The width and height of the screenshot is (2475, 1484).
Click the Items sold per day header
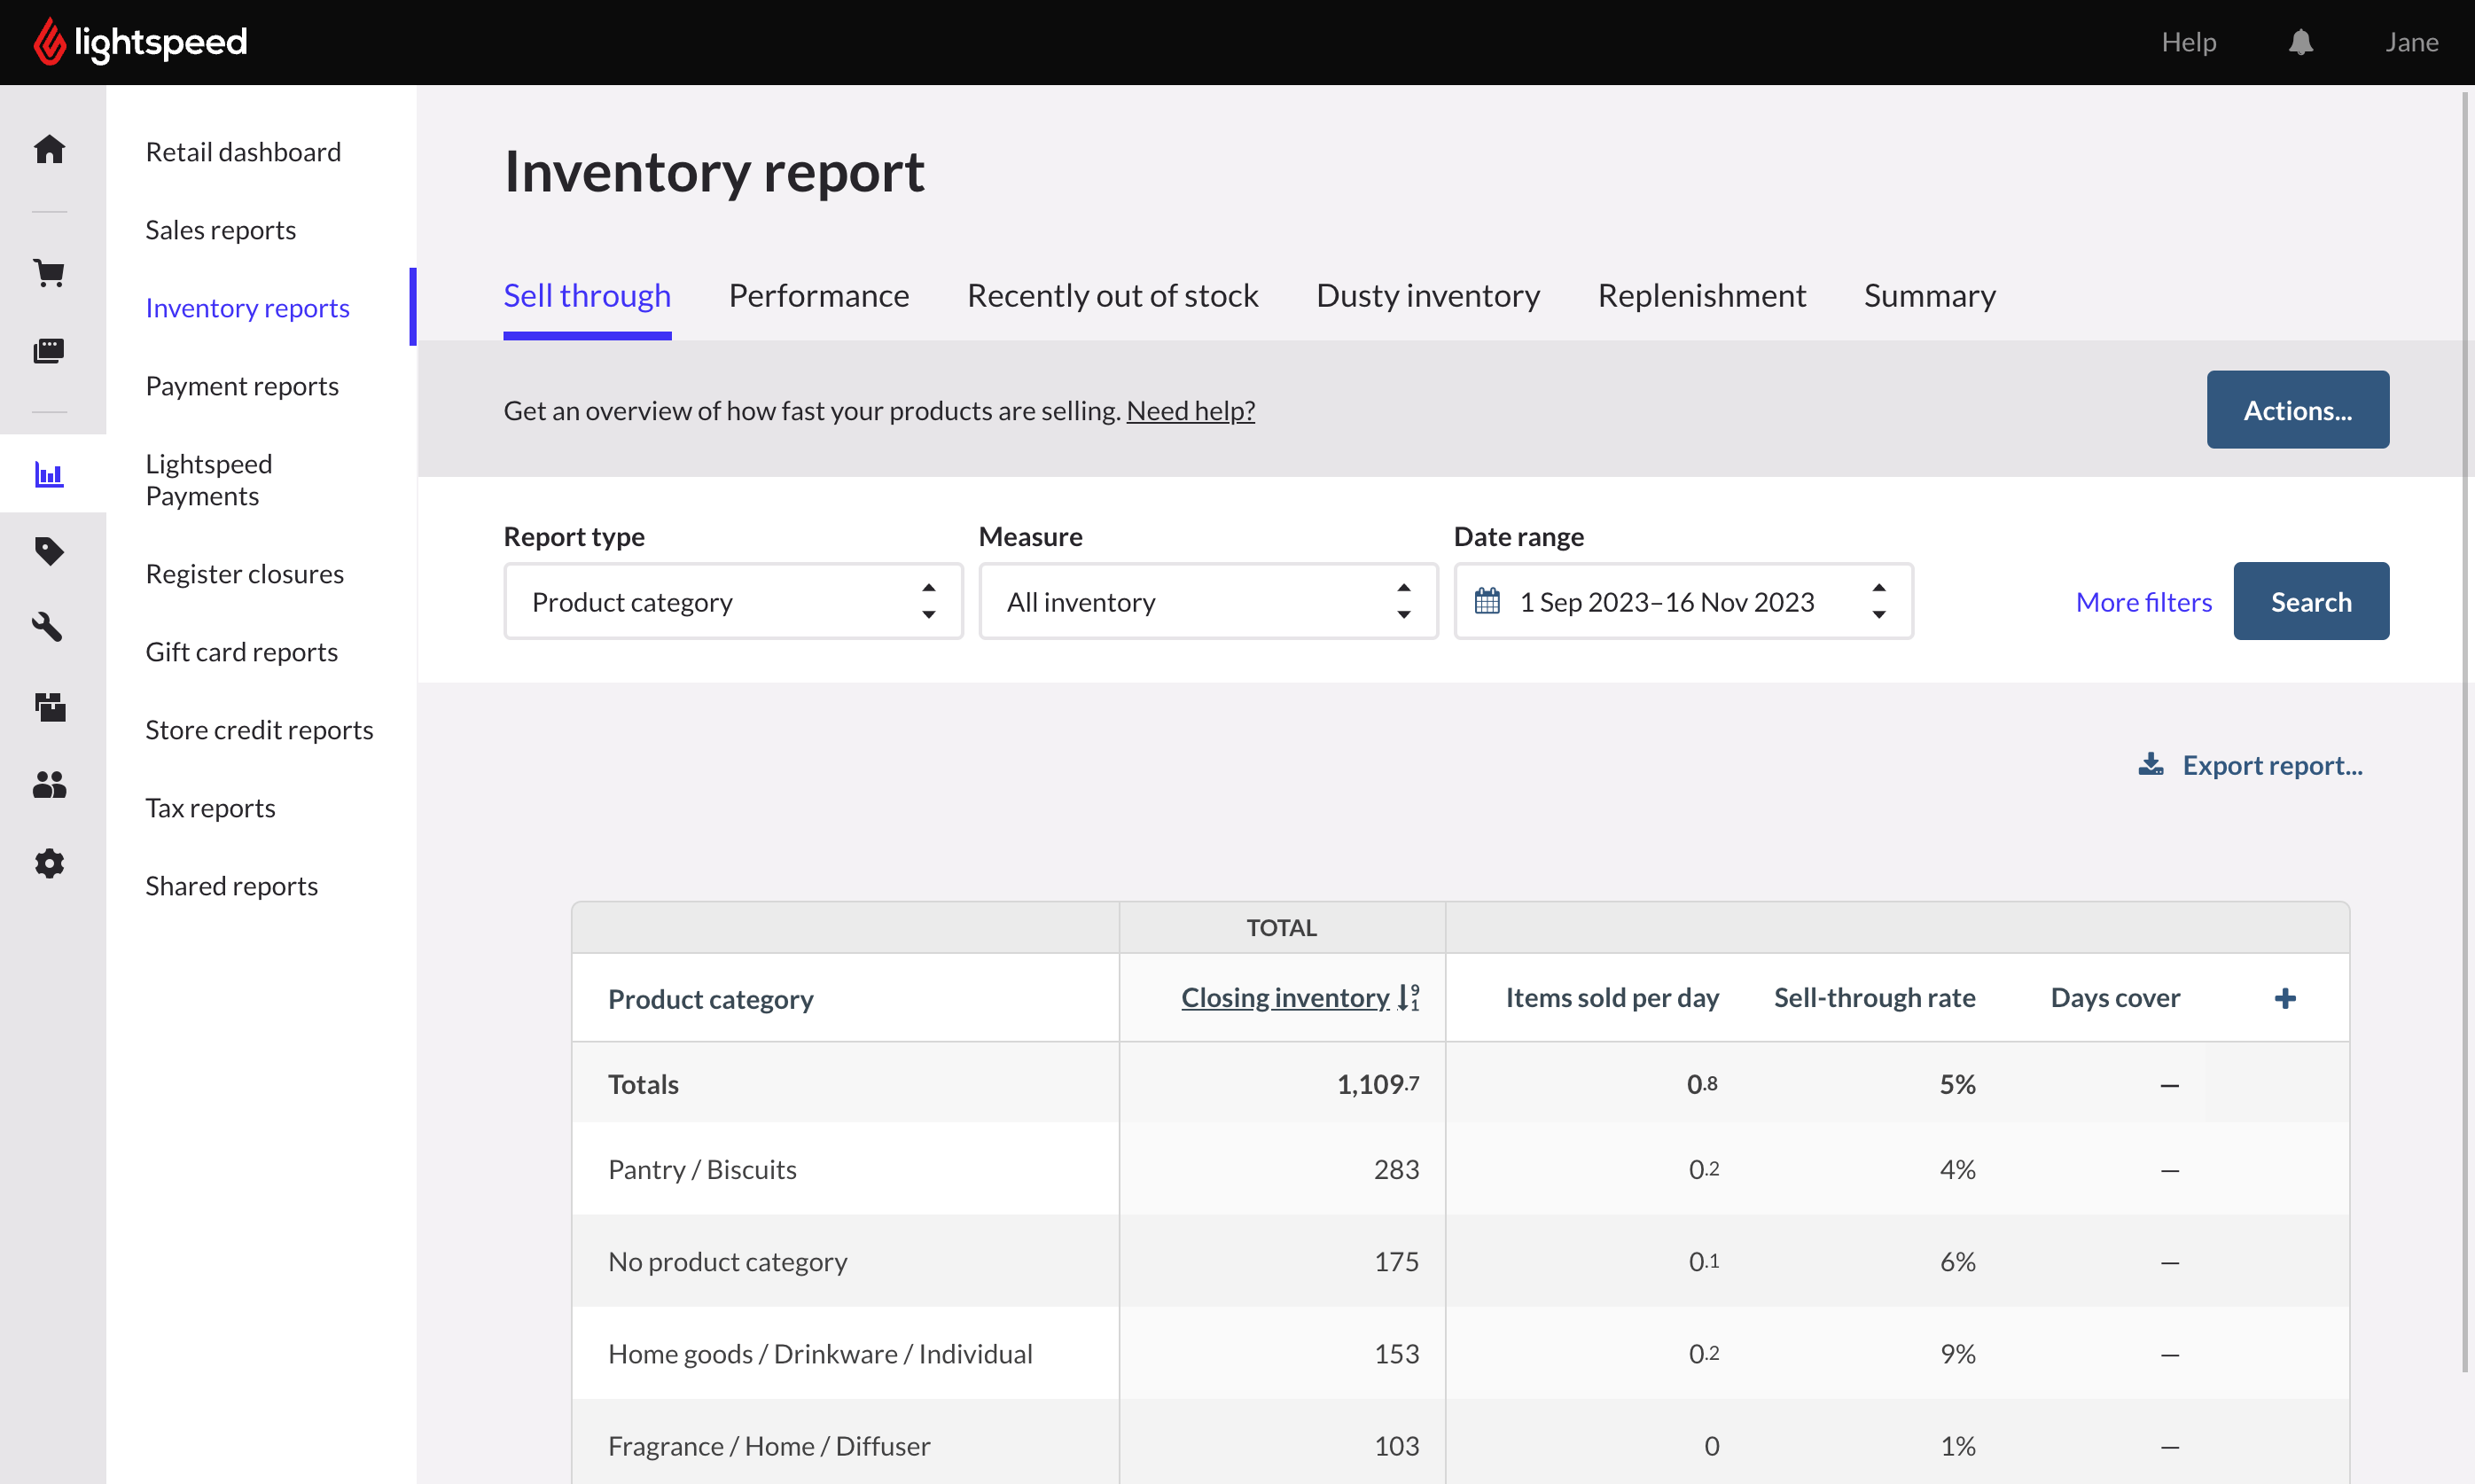tap(1612, 997)
